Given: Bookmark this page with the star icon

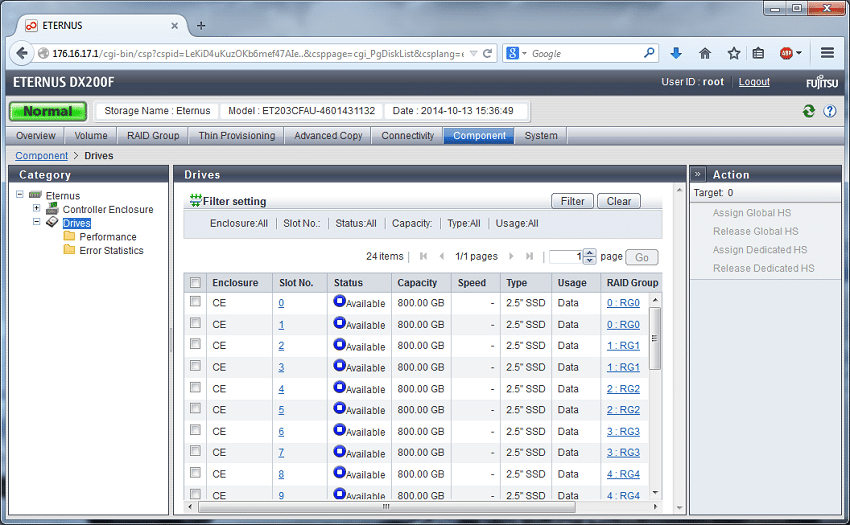Looking at the screenshot, I should [734, 53].
